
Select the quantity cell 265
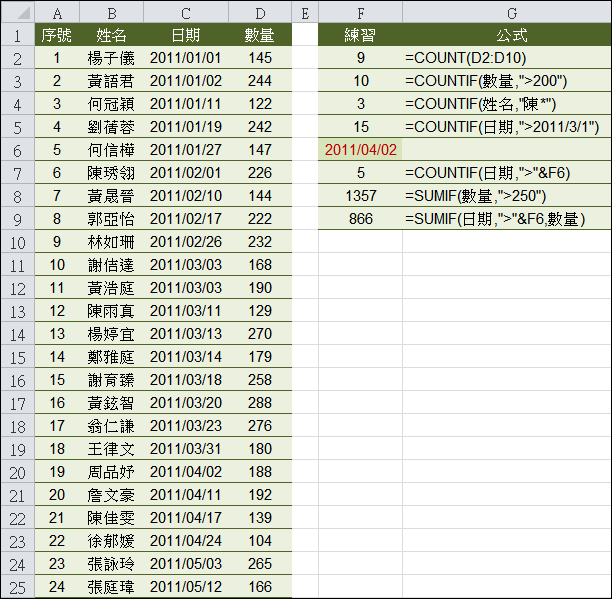pos(260,563)
